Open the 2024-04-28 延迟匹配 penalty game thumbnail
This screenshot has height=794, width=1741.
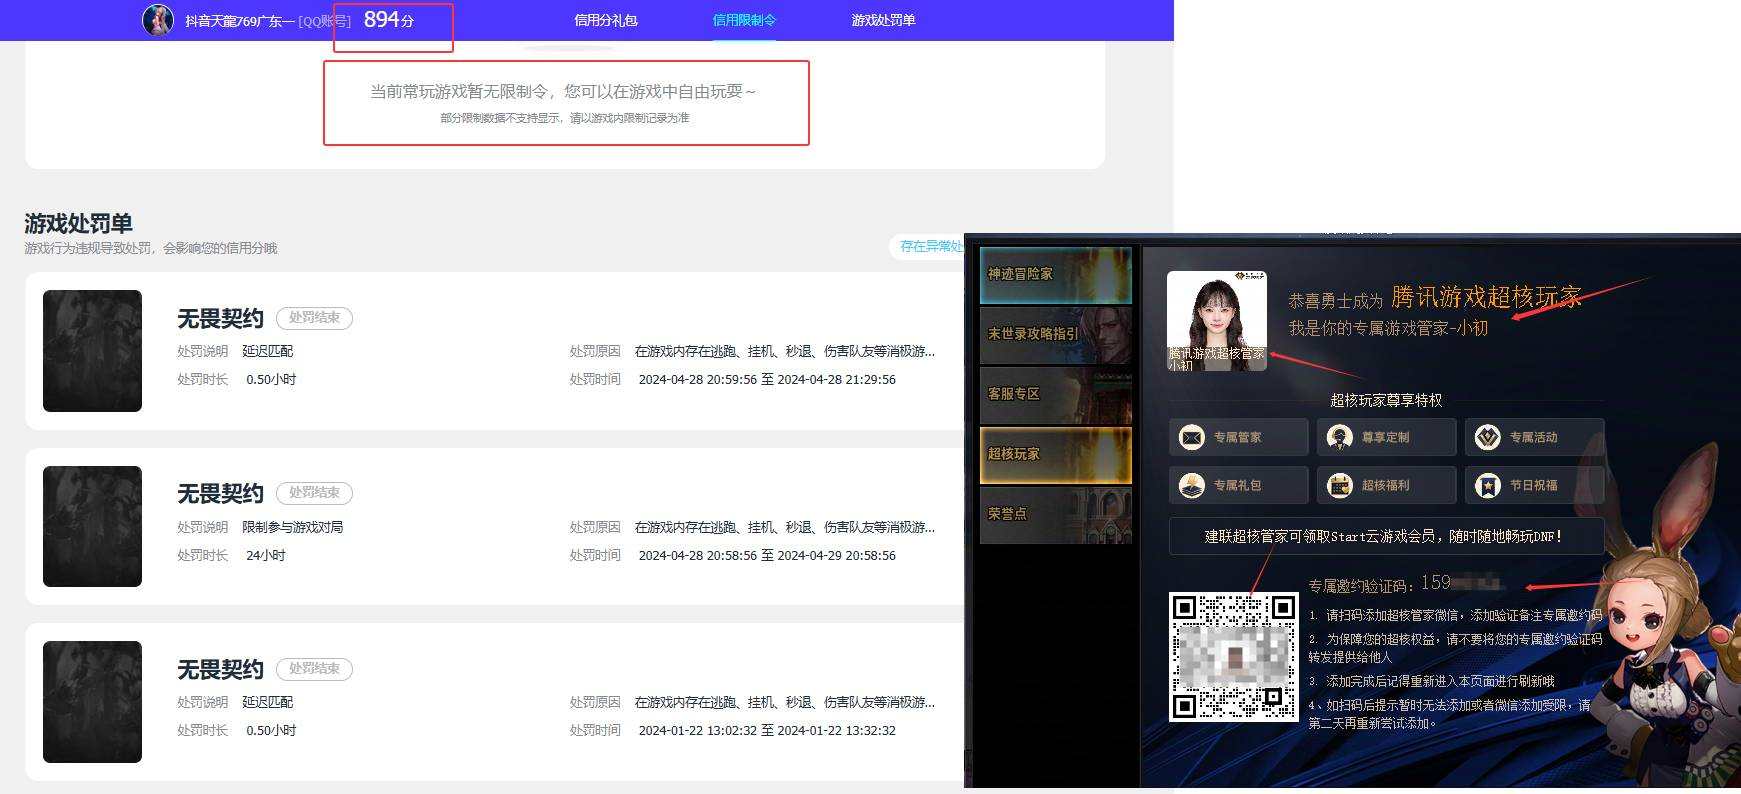(x=92, y=351)
